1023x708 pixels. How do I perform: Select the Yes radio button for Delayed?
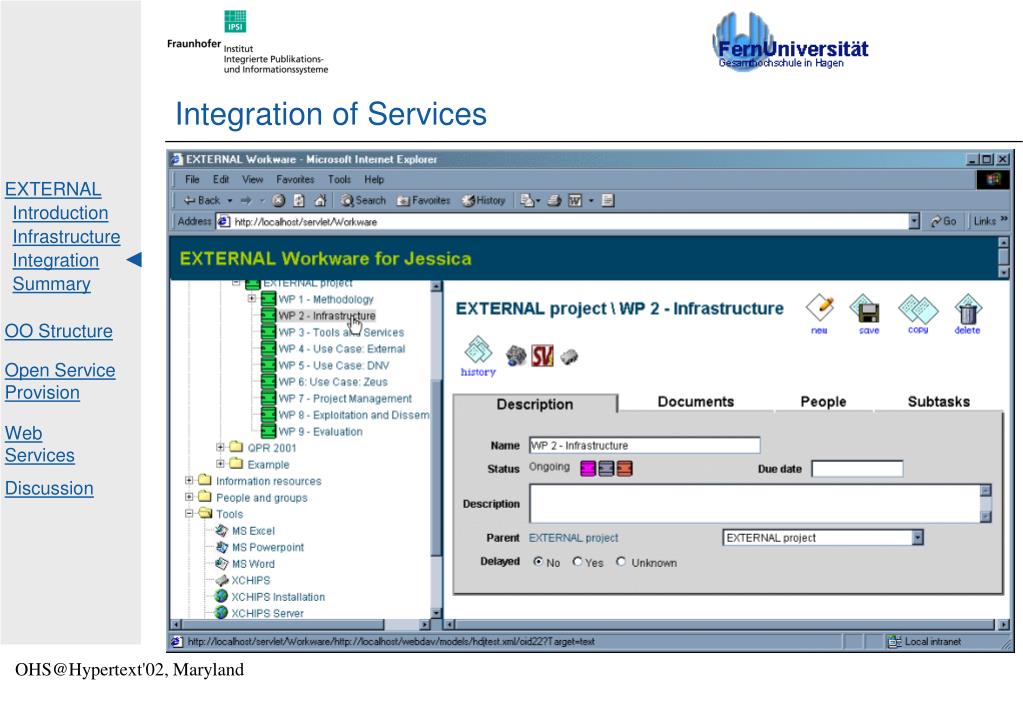[577, 561]
